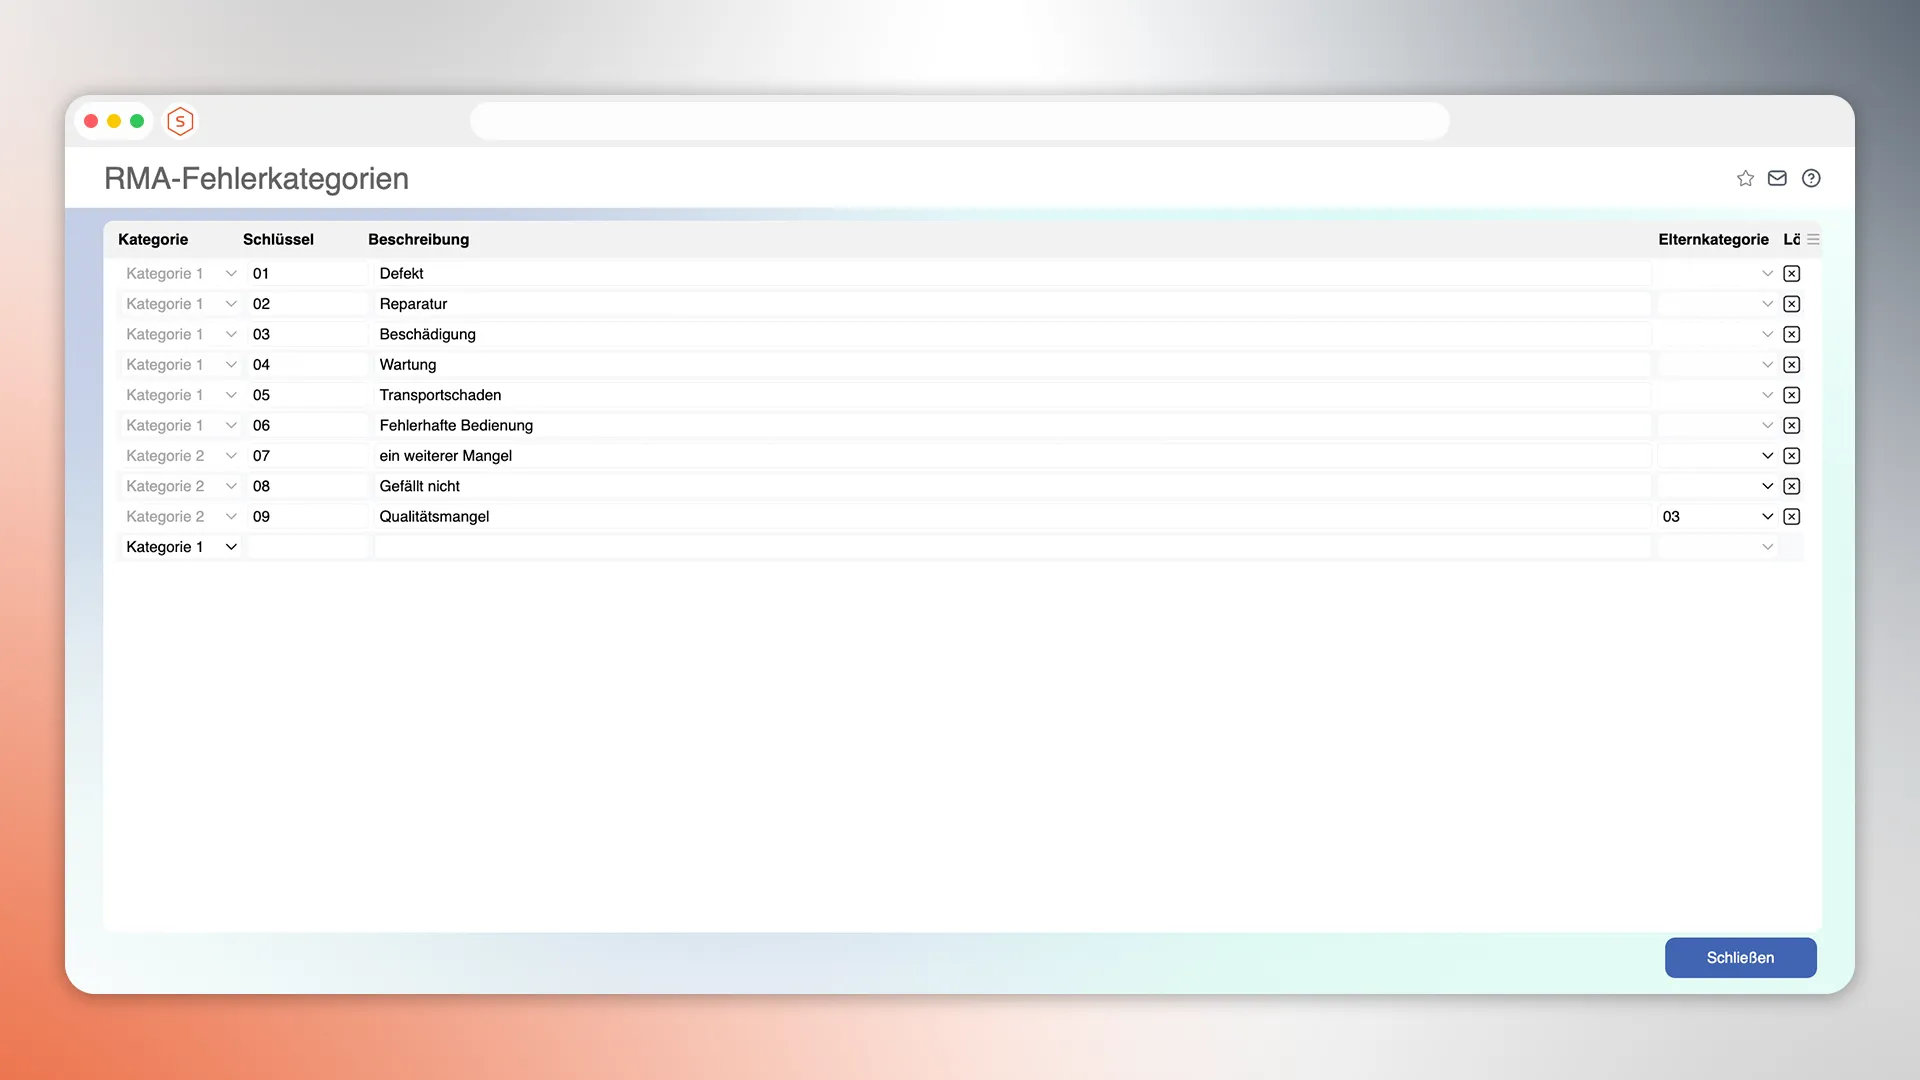1920x1080 pixels.
Task: Click the mail envelope icon
Action: click(x=1777, y=178)
